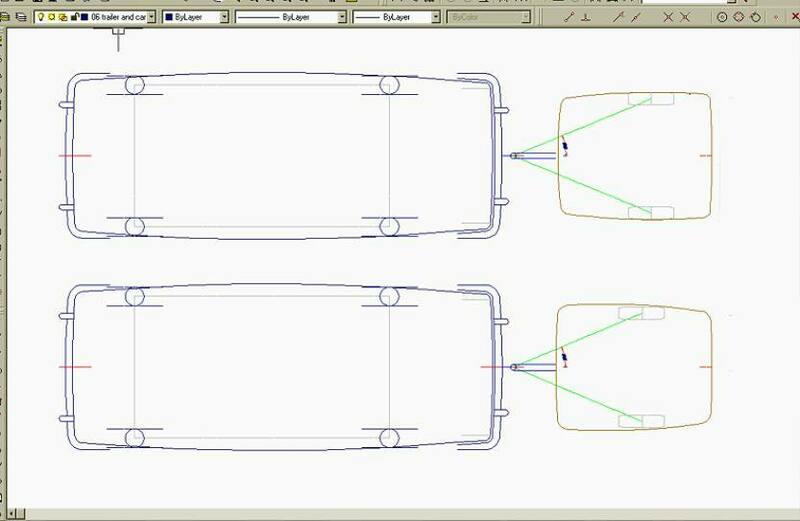Click the layer's blue color square
Viewport: 800px width, 521px height.
[x=84, y=17]
